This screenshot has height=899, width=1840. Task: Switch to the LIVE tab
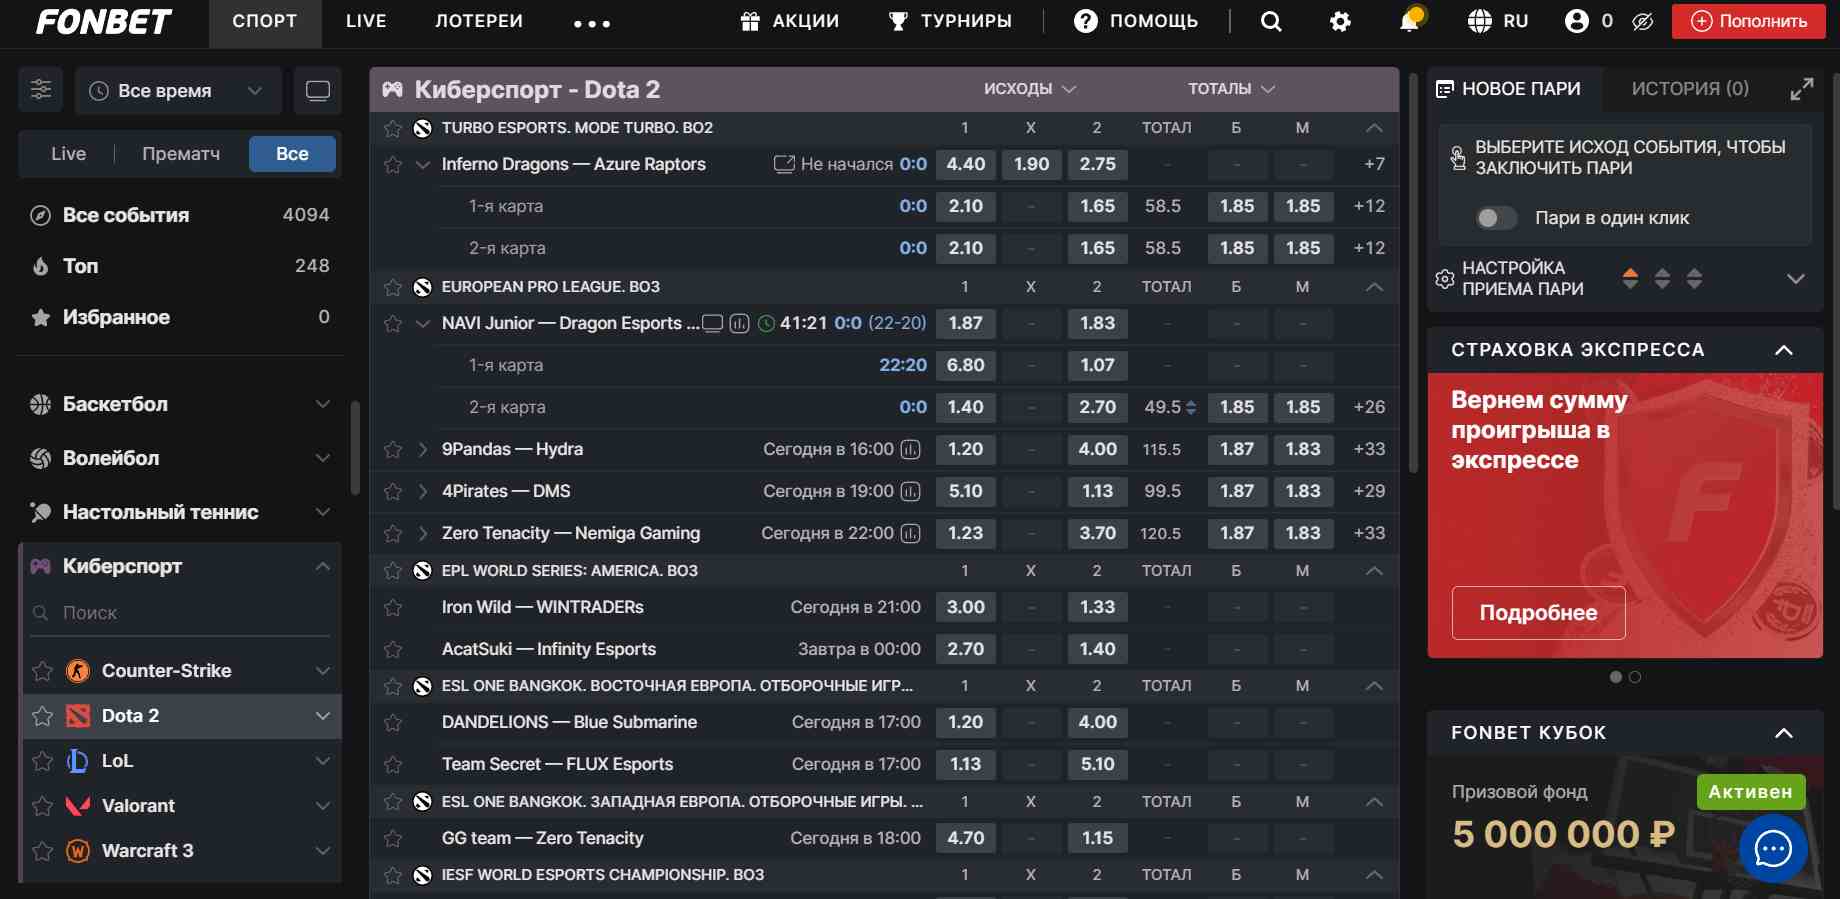pos(366,21)
